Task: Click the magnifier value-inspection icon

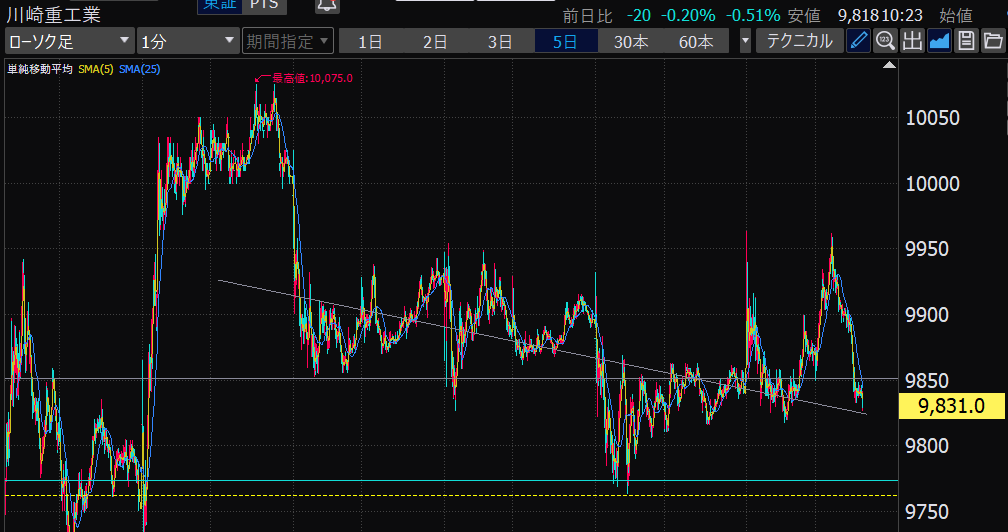Action: [885, 41]
